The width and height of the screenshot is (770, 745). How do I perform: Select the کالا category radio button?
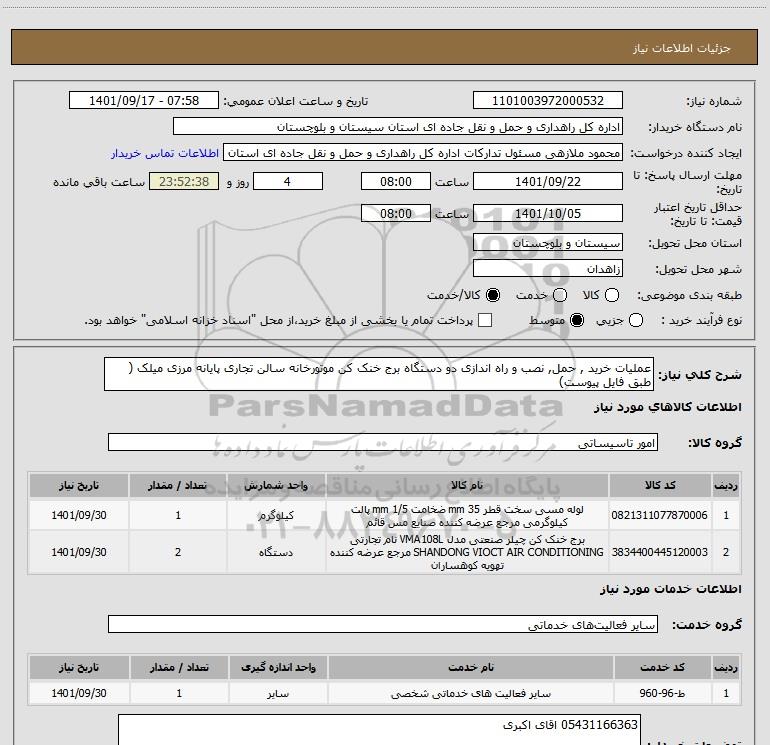point(612,295)
